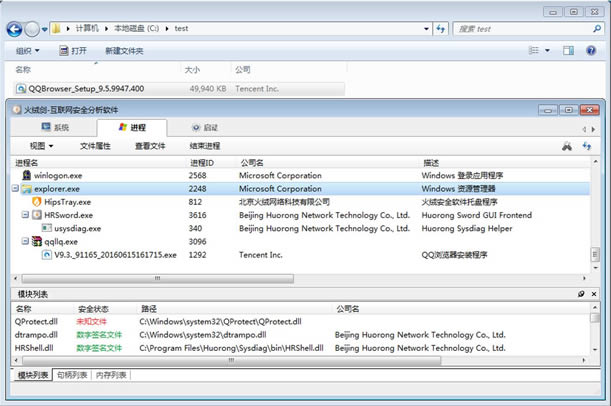Click the Explorer back navigation arrow
Screen dimensions: 611x406
[x=15, y=29]
